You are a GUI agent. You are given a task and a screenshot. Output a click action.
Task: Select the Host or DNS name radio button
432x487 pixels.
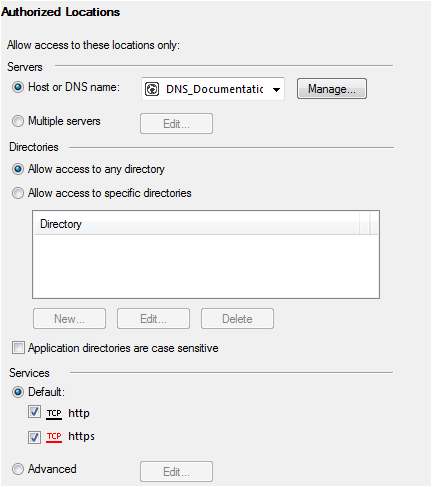(18, 87)
